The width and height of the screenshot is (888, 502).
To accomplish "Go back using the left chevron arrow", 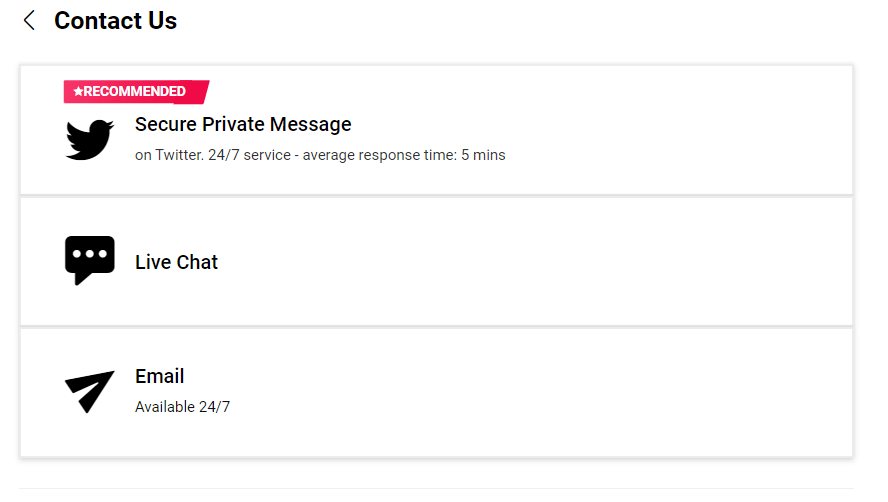I will click(x=29, y=20).
